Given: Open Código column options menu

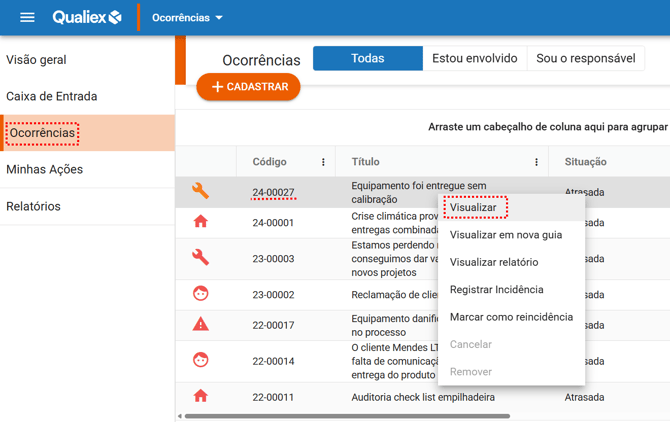Looking at the screenshot, I should 323,162.
